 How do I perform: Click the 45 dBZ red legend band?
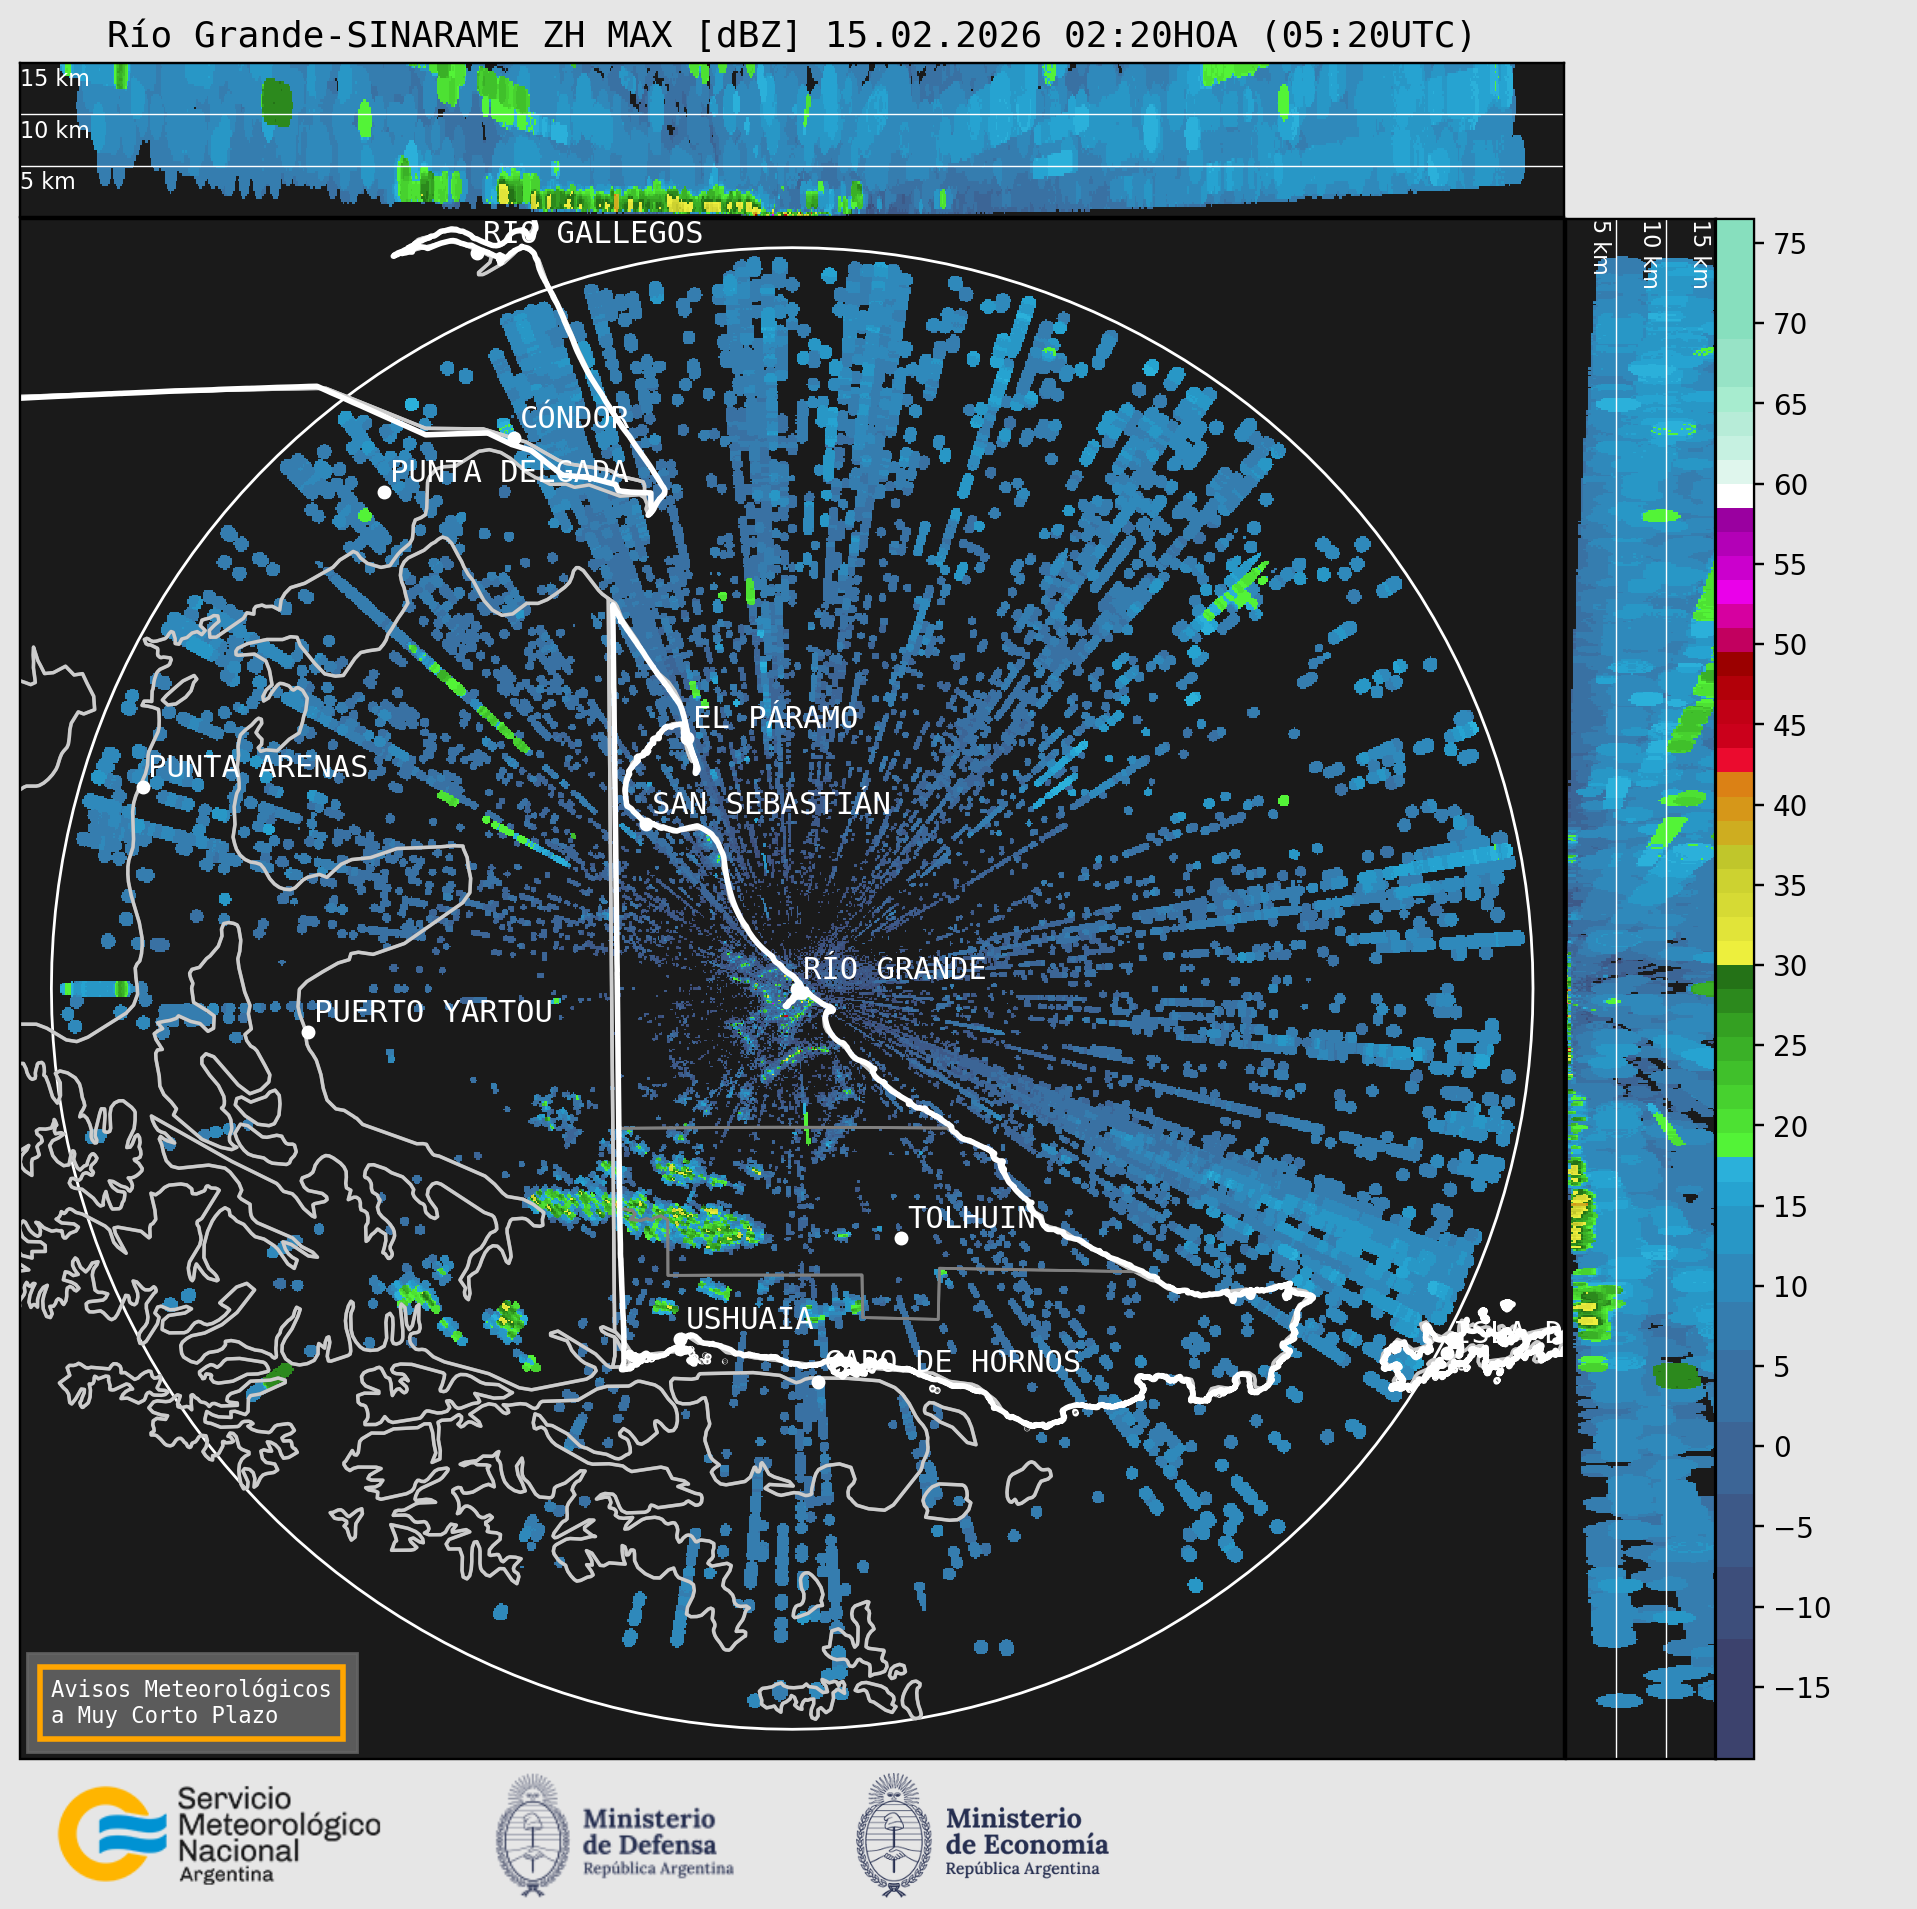tap(1735, 723)
